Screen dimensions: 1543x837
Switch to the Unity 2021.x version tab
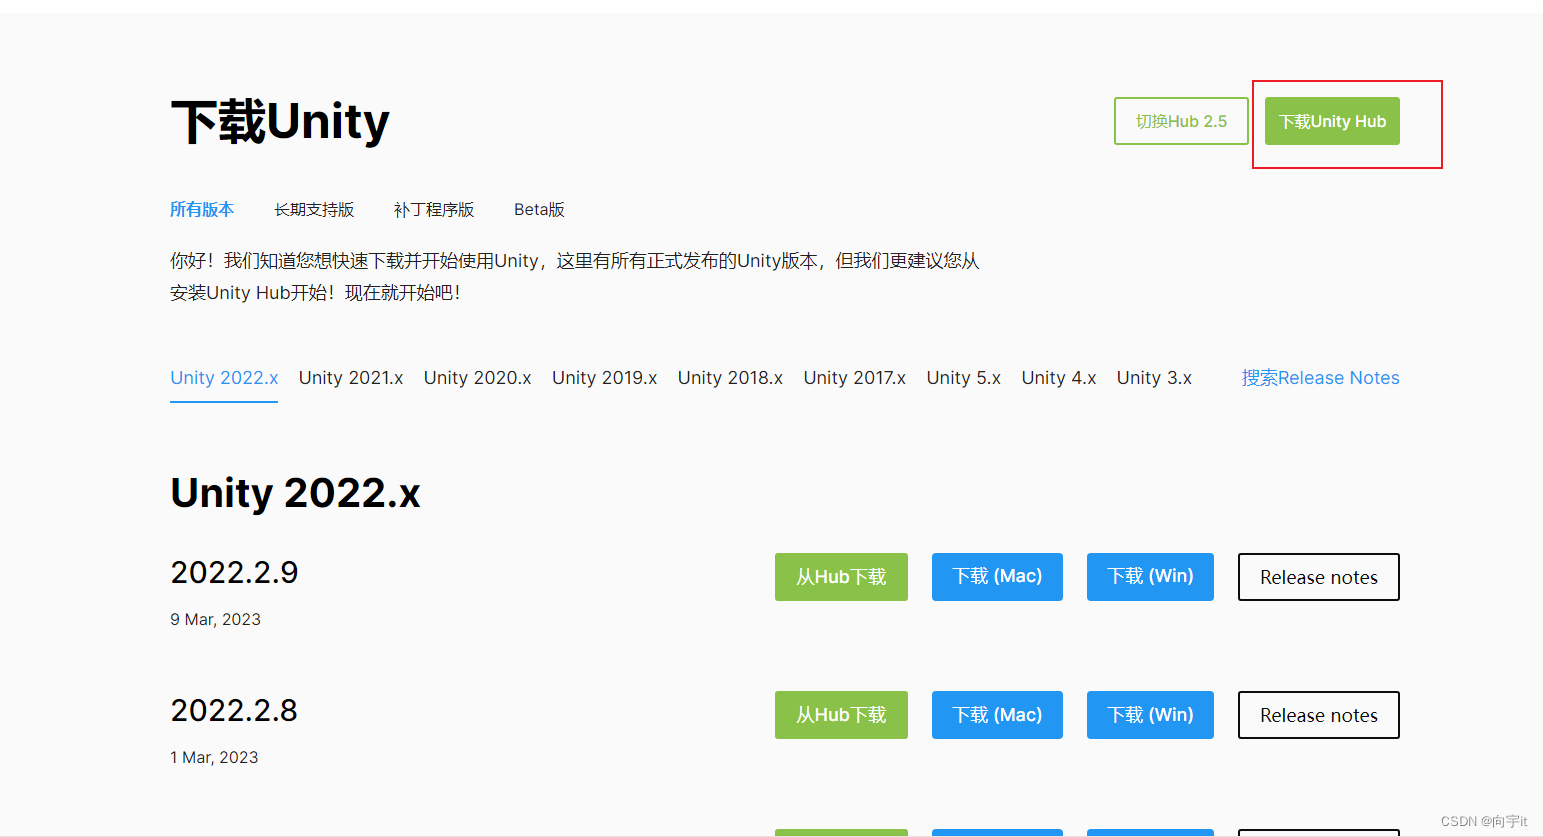(x=351, y=378)
